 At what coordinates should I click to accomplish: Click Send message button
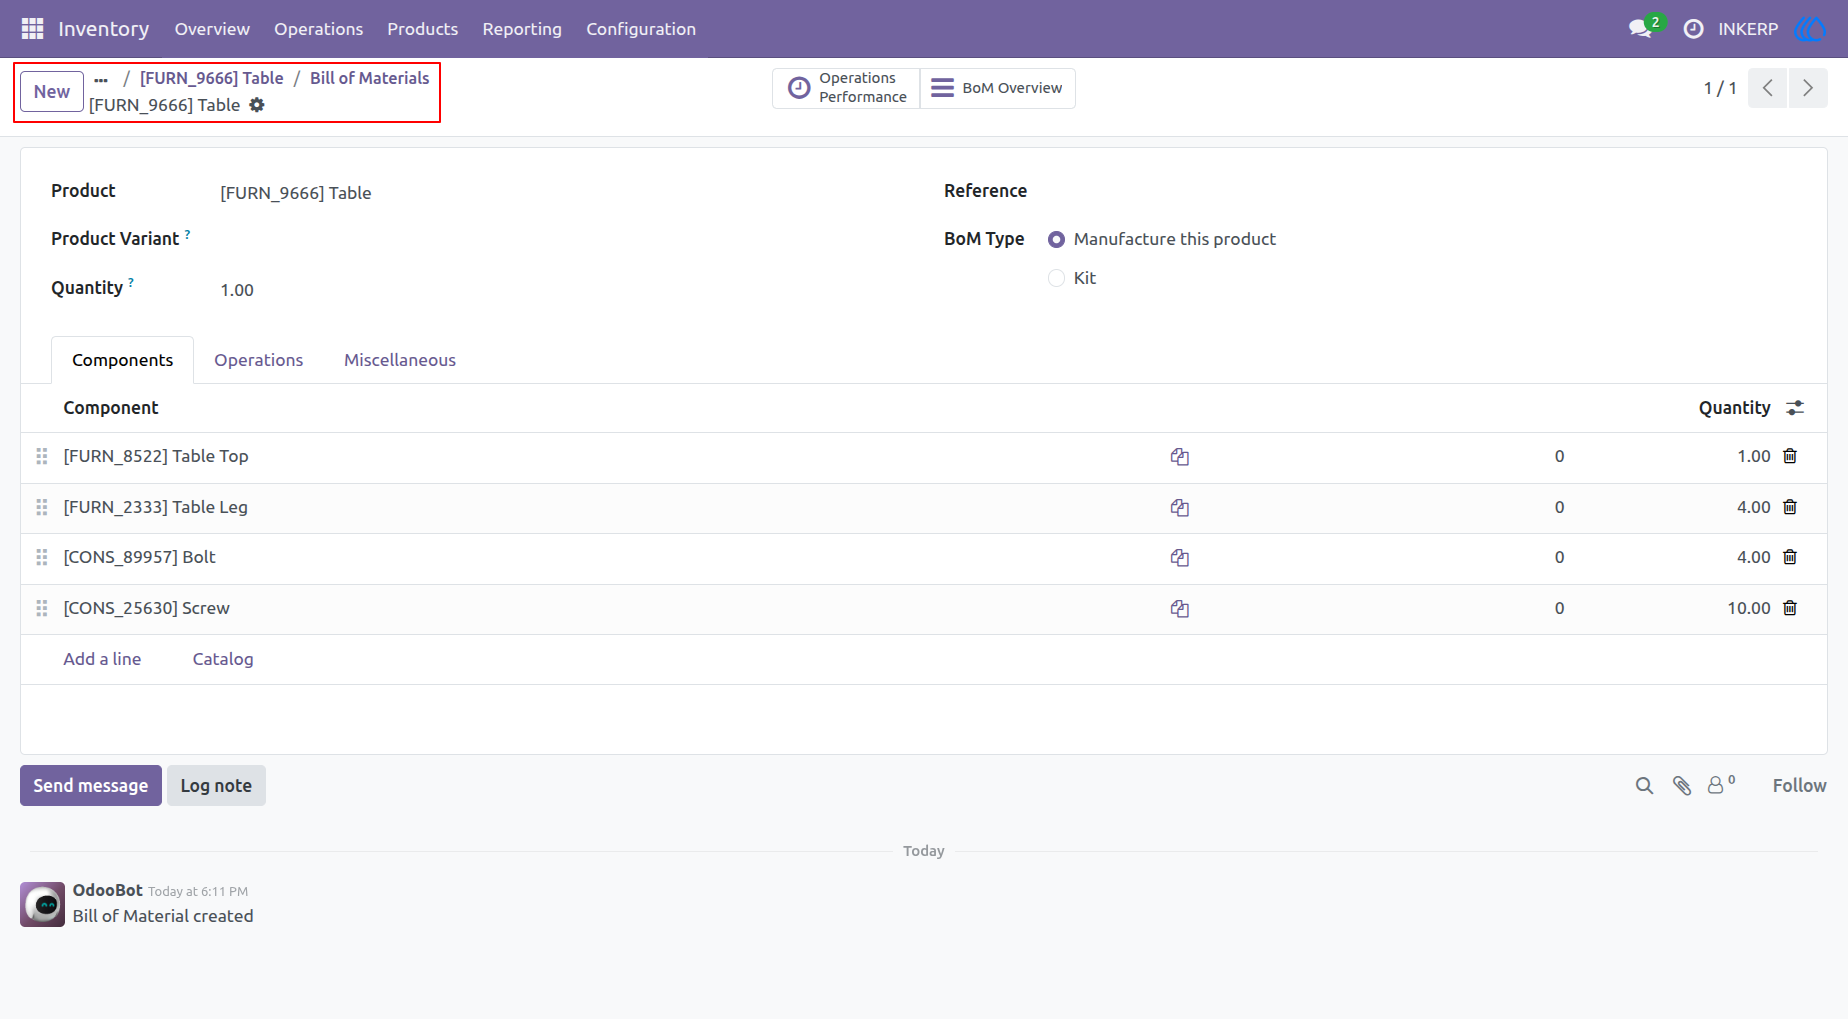91,786
